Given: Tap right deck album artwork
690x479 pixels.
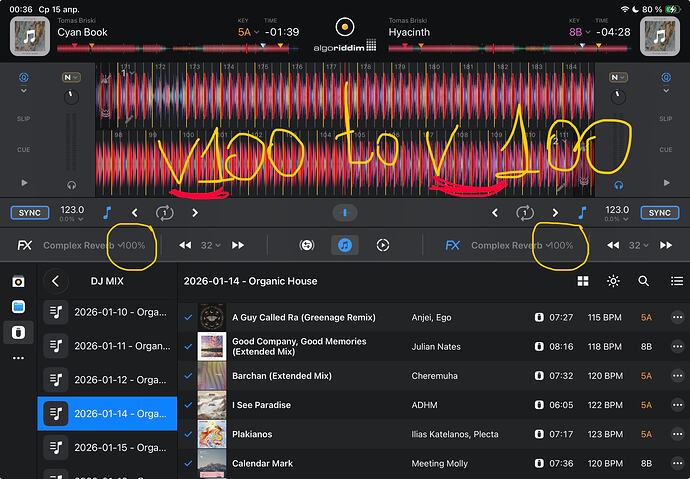Looking at the screenshot, I should tap(659, 37).
